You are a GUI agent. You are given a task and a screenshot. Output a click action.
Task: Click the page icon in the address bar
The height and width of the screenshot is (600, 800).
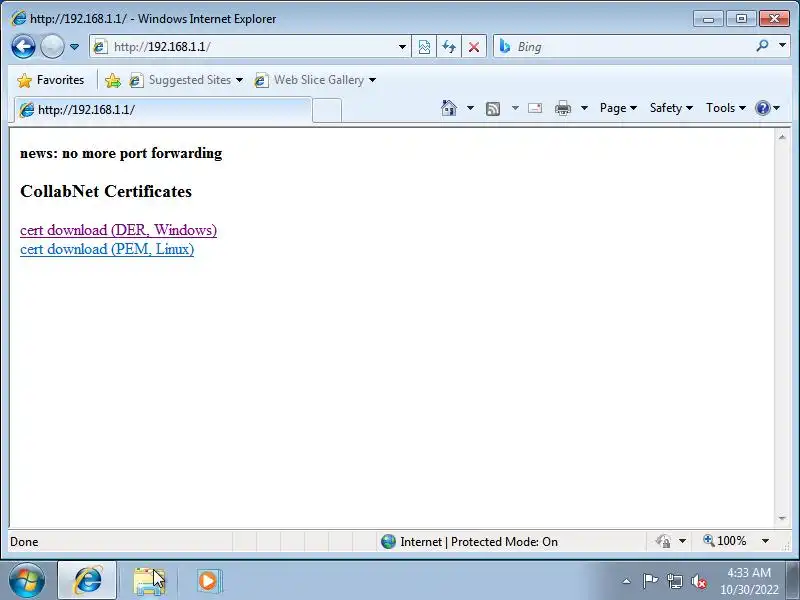(x=100, y=47)
